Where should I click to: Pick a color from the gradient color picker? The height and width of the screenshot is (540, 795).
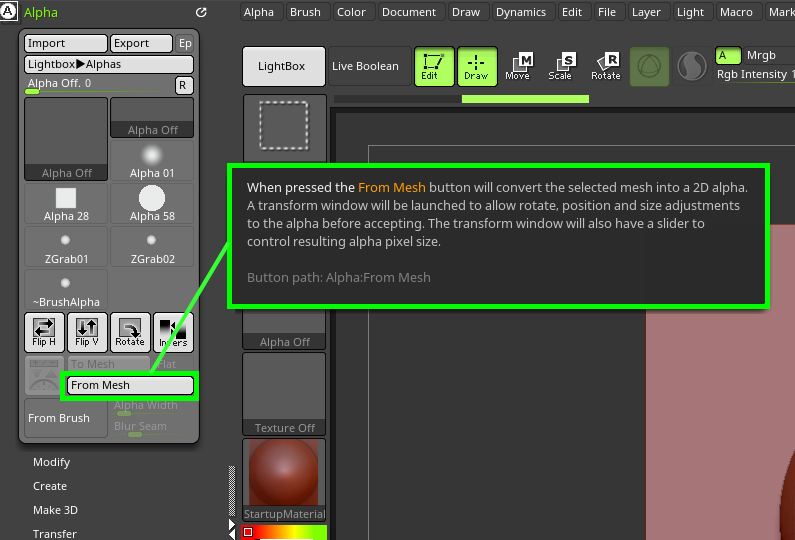[284, 532]
